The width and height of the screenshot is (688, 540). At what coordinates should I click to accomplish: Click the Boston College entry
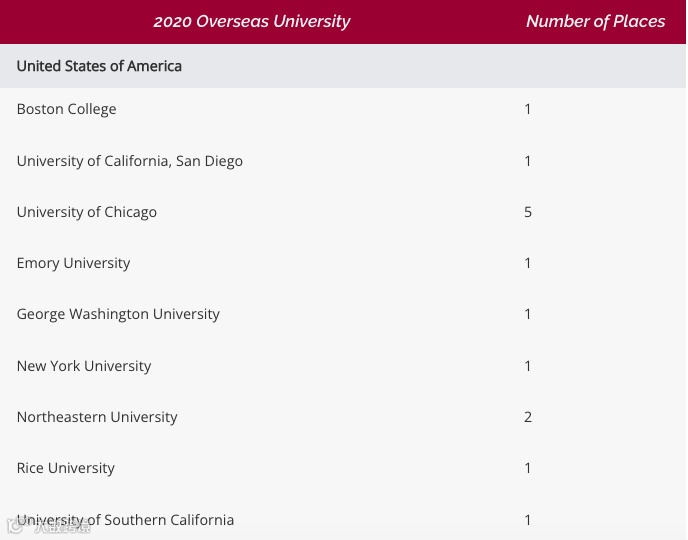[x=66, y=109]
